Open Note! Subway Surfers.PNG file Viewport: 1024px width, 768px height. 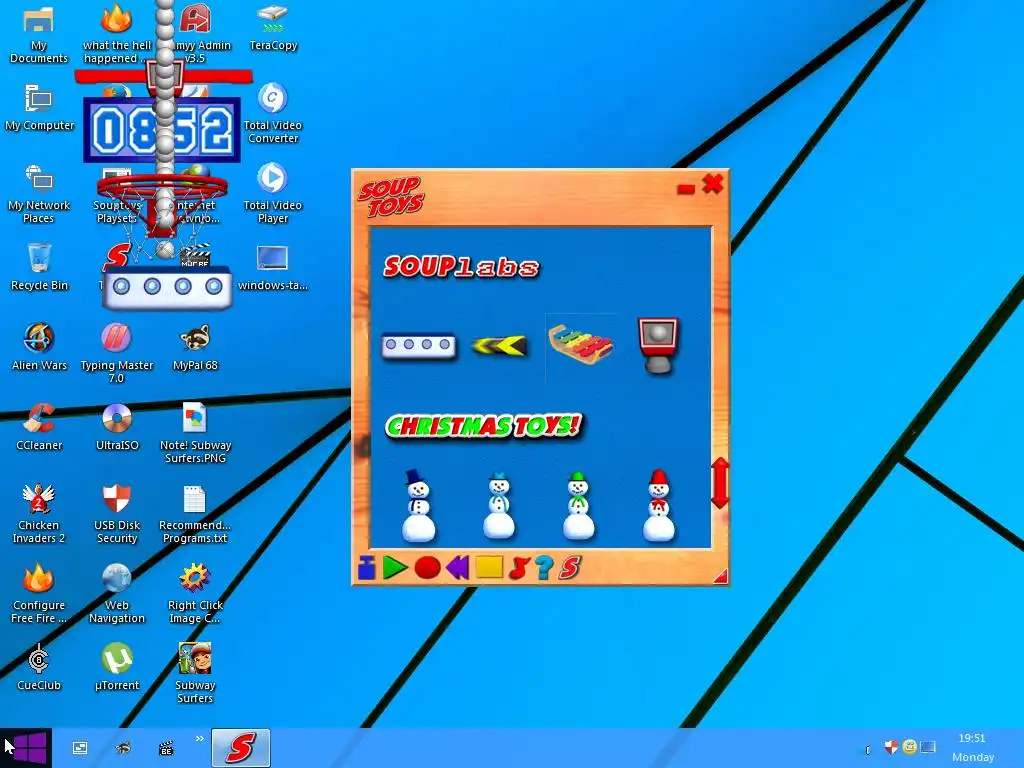pyautogui.click(x=195, y=433)
